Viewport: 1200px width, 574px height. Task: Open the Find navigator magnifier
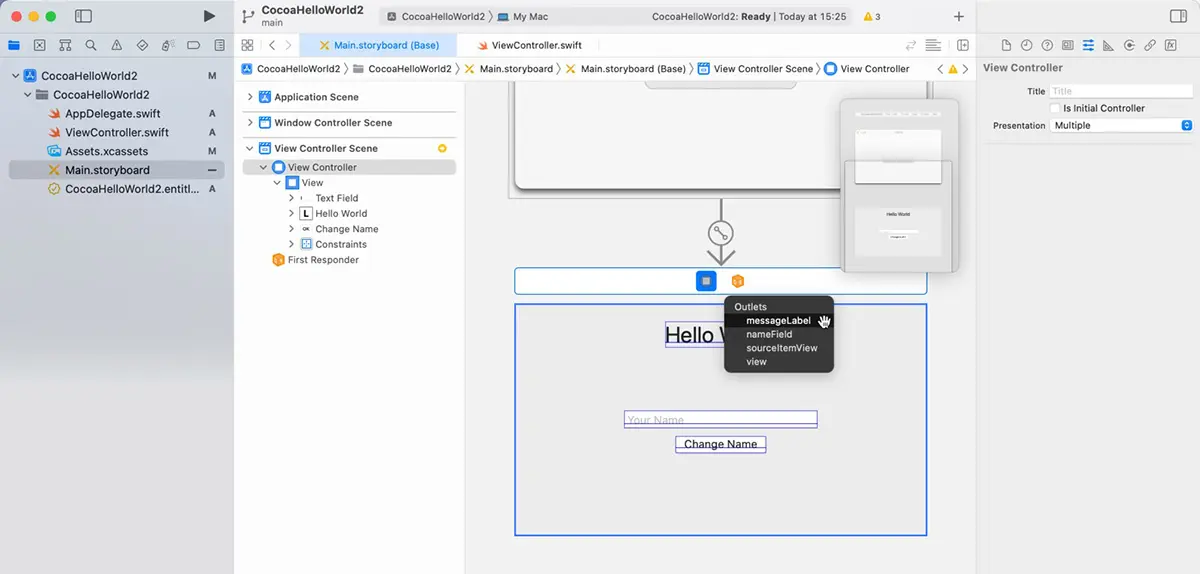[91, 45]
